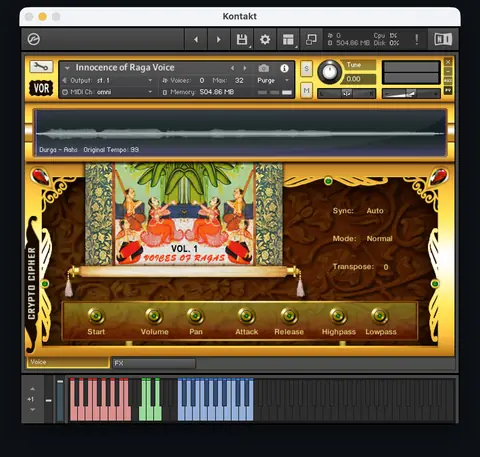Toggle the PV button in header

pos(448,90)
